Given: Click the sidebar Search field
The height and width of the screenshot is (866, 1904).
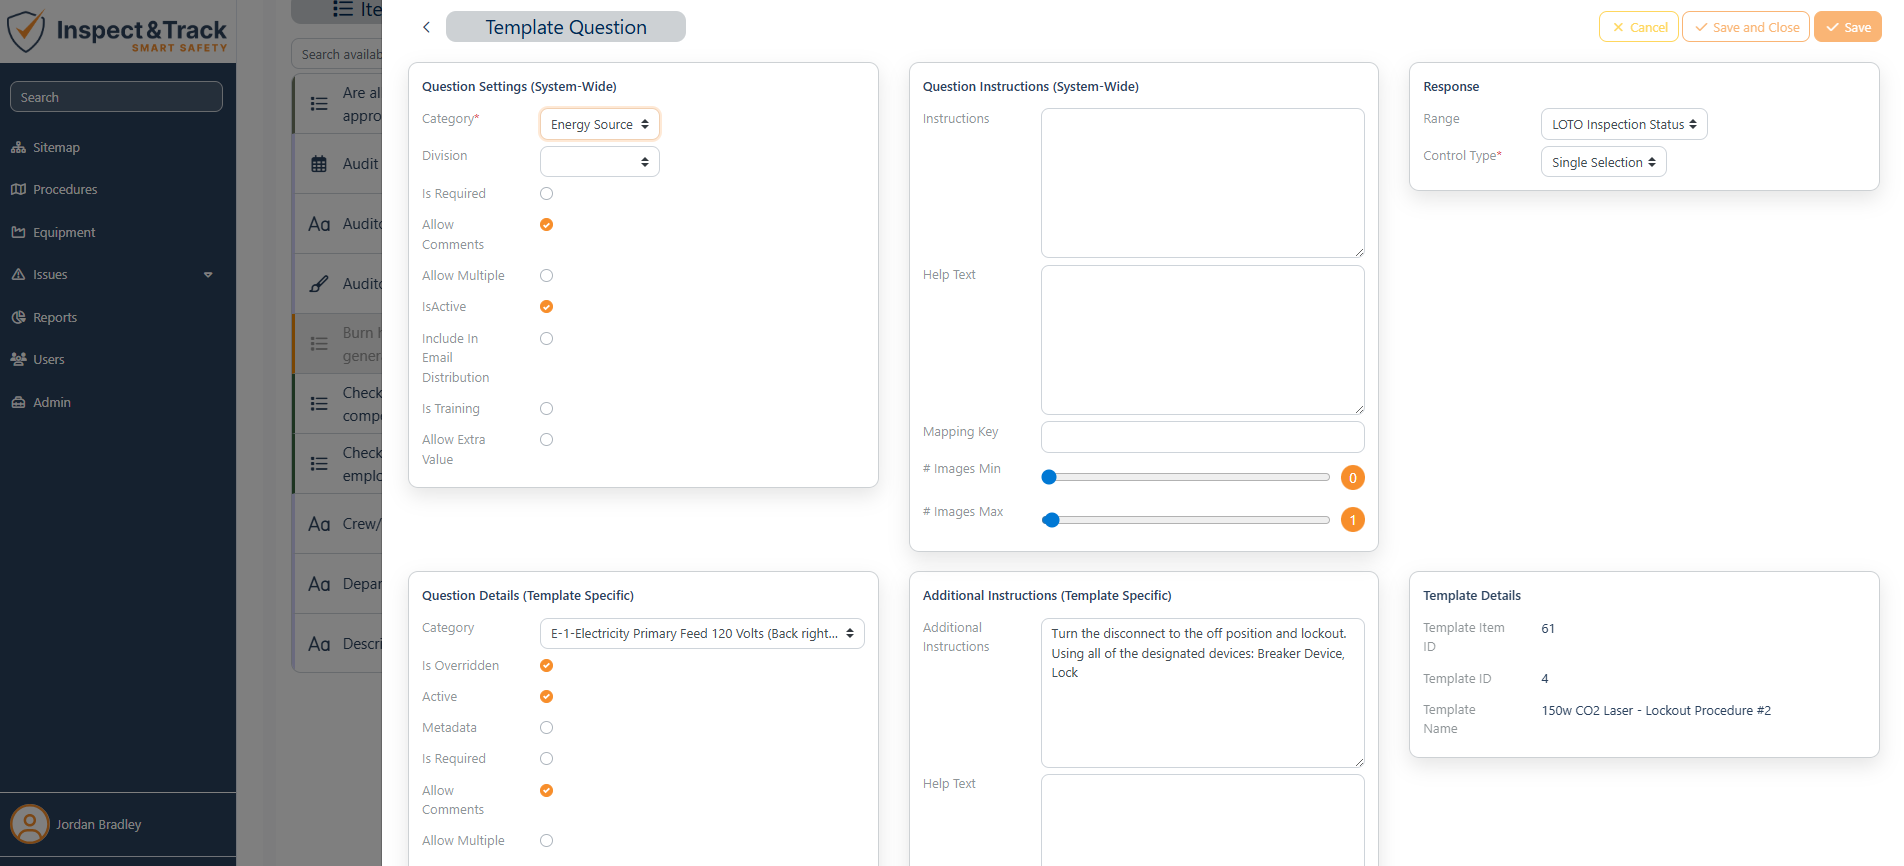Looking at the screenshot, I should pos(116,97).
